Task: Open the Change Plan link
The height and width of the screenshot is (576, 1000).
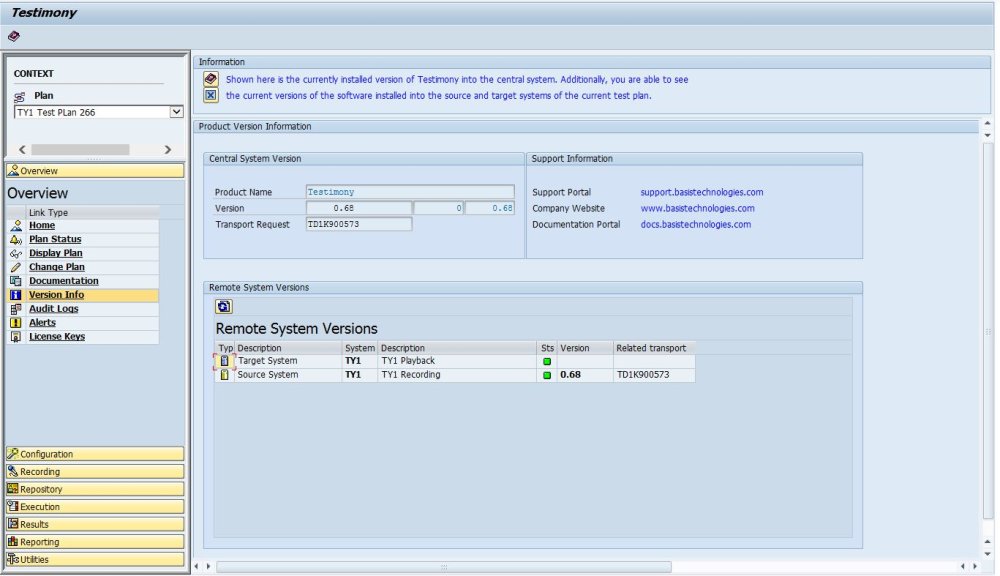Action: tap(57, 267)
